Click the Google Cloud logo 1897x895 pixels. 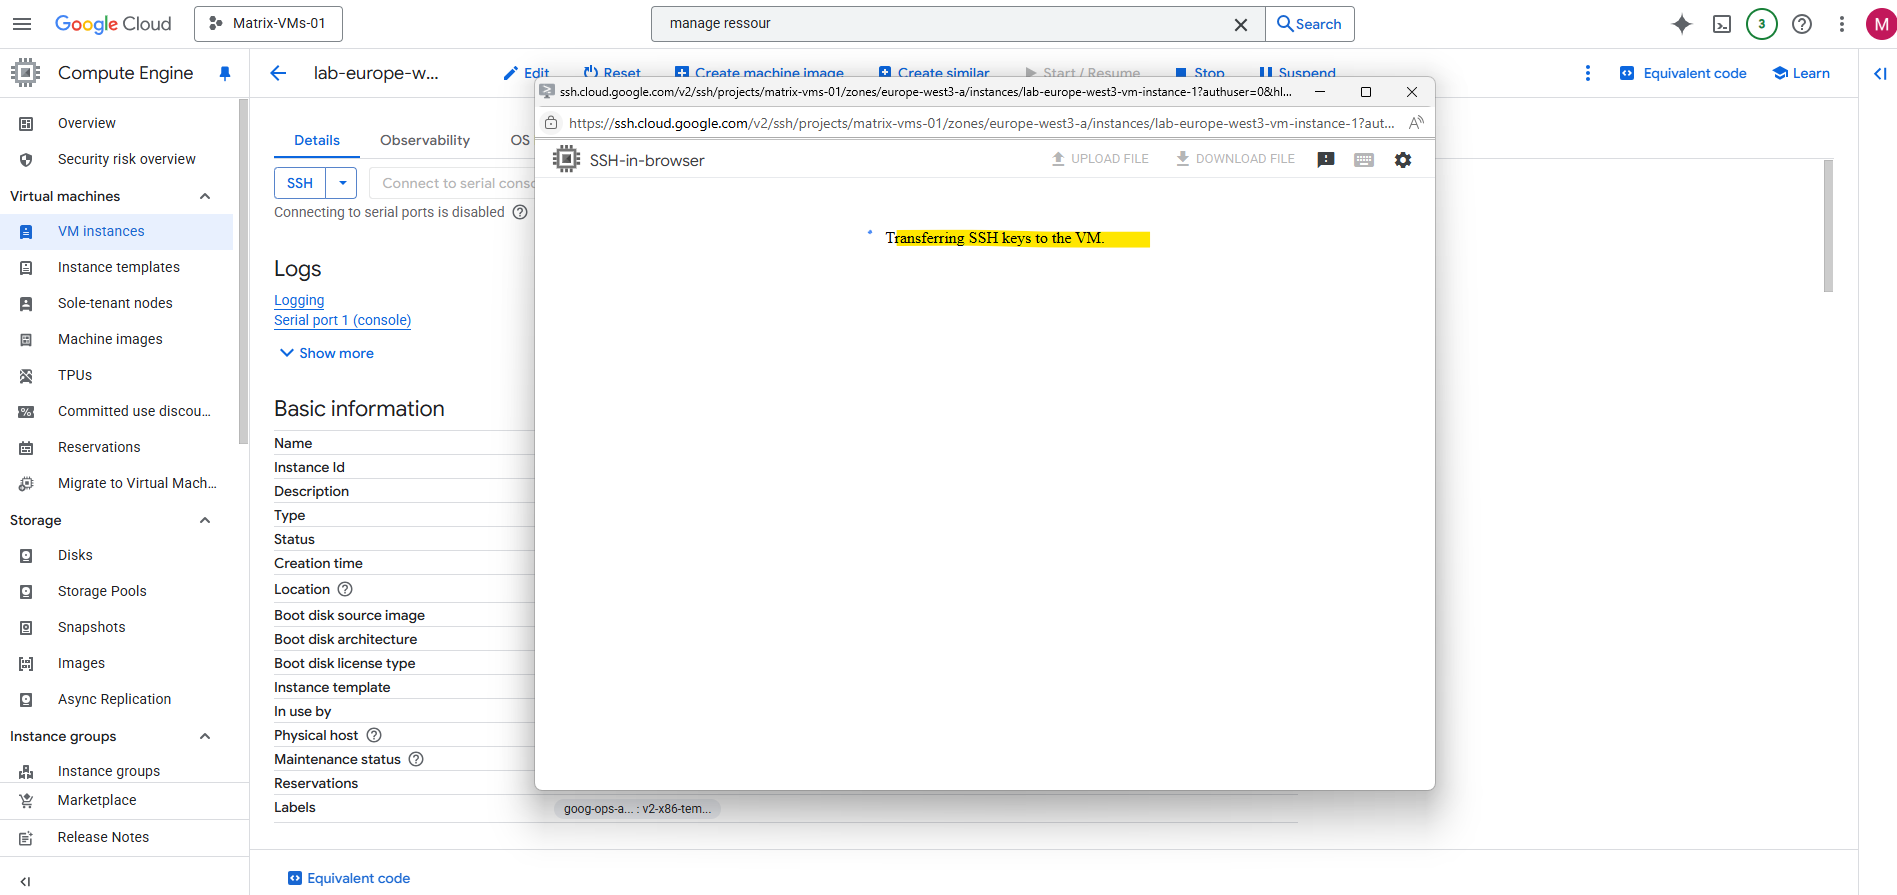113,24
